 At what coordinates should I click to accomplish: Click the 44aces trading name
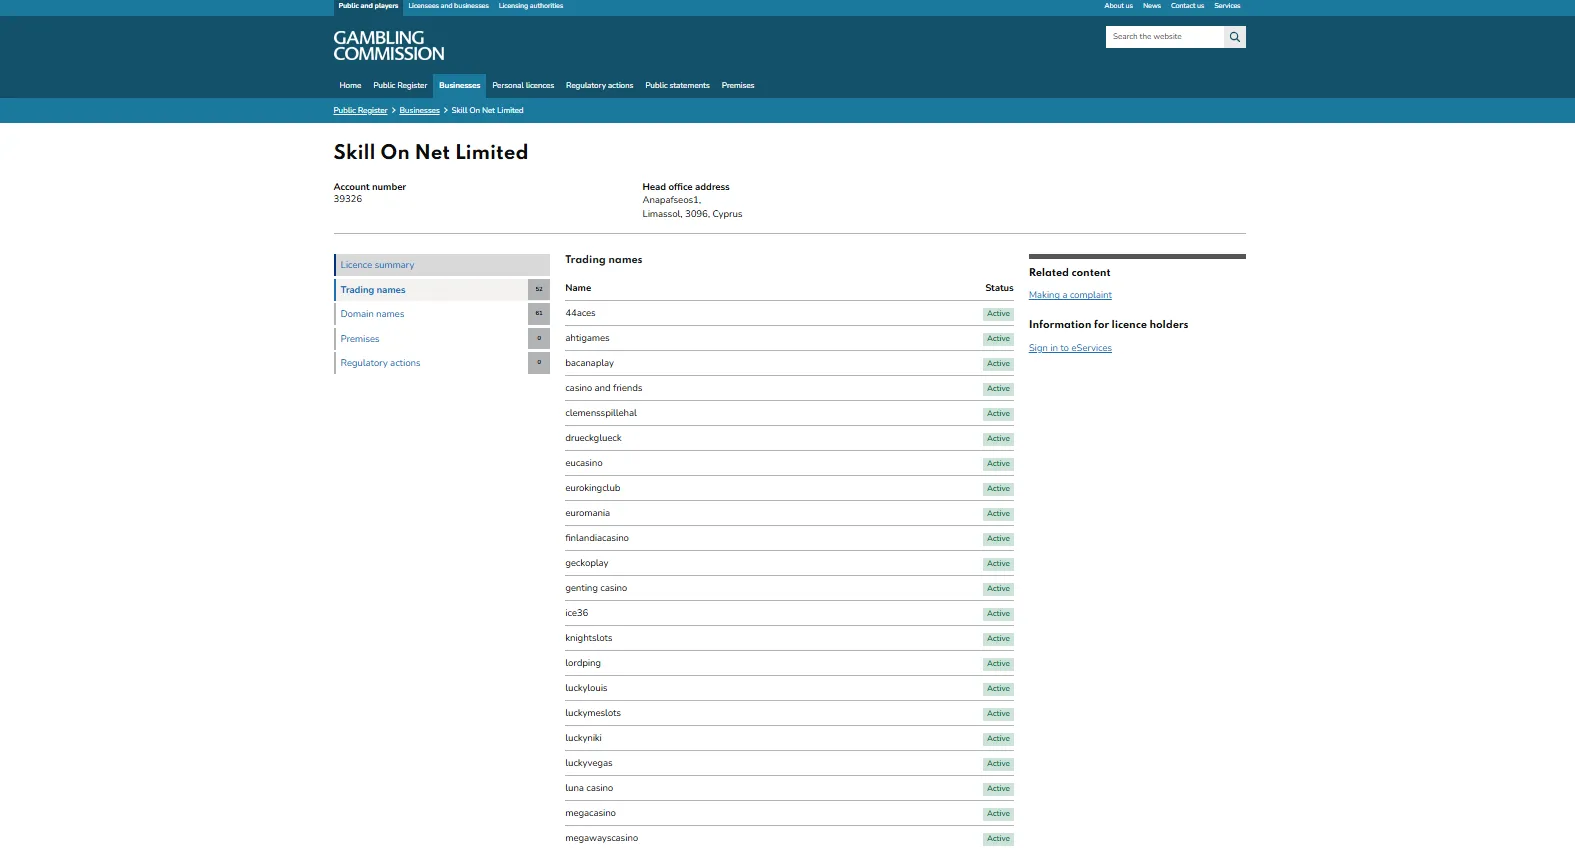(x=580, y=313)
